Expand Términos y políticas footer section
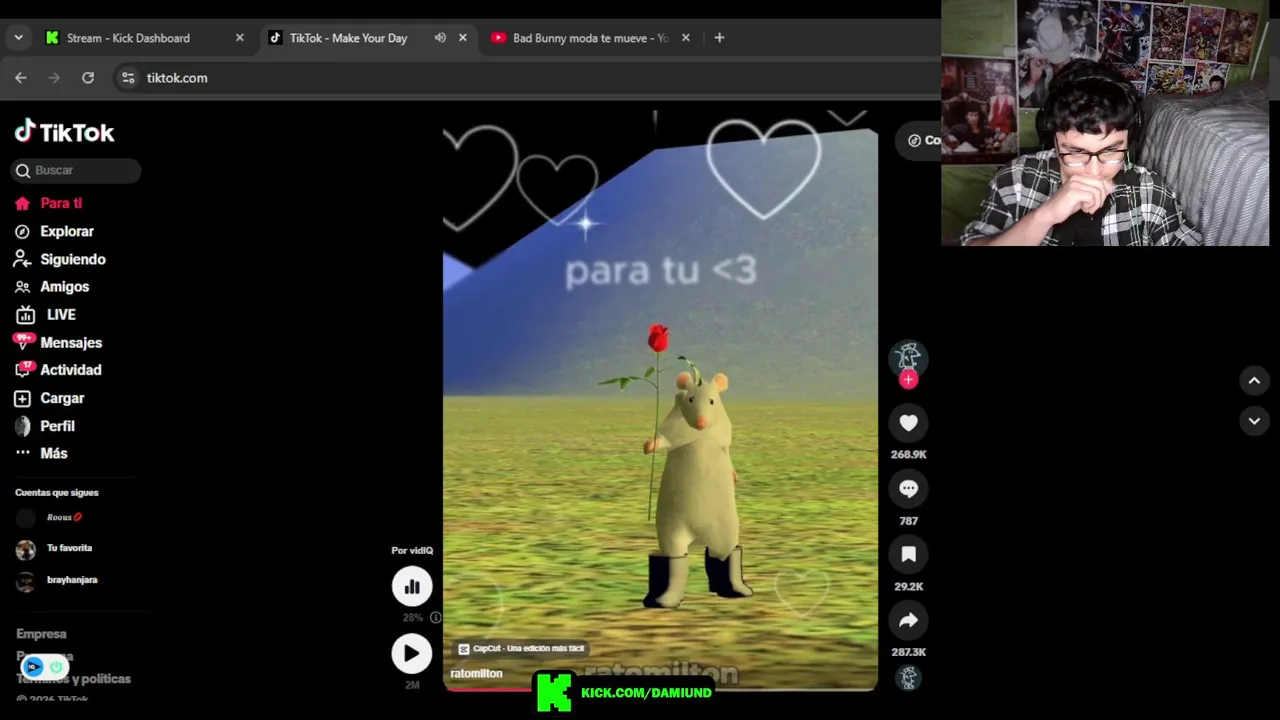Viewport: 1280px width, 720px height. click(73, 679)
